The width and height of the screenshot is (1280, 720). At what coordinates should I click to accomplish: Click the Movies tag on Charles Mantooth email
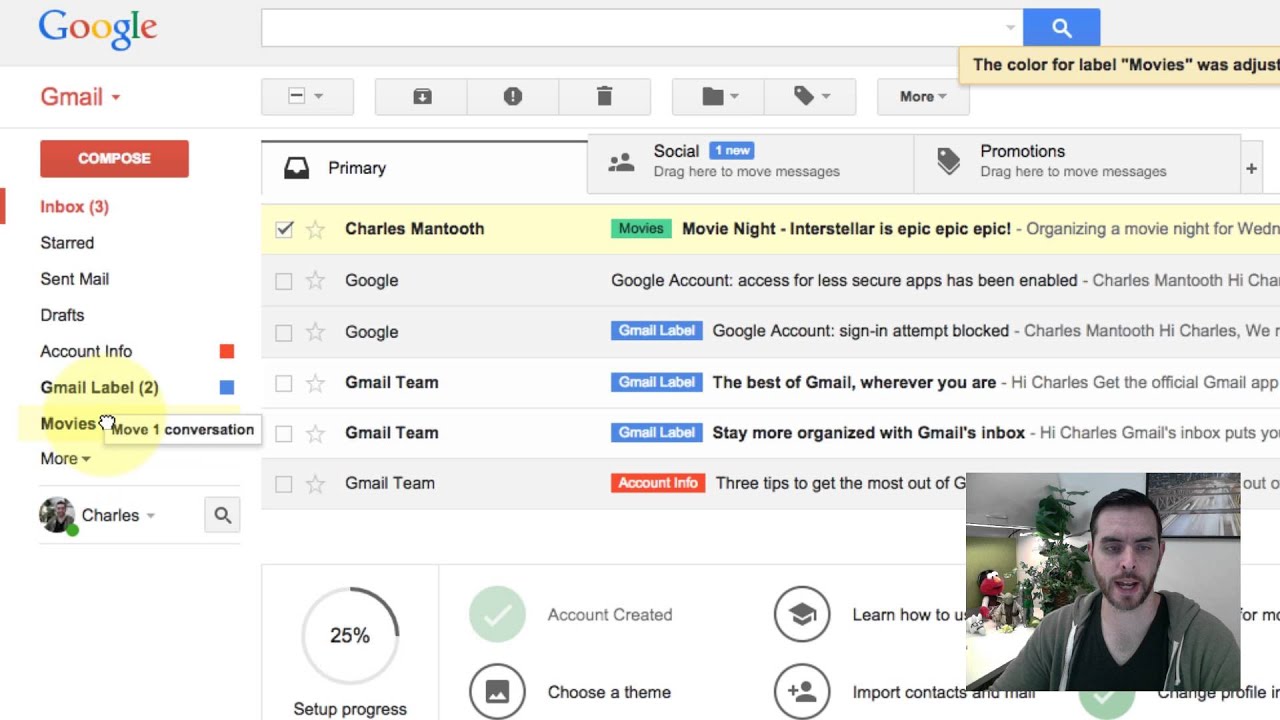(x=641, y=229)
